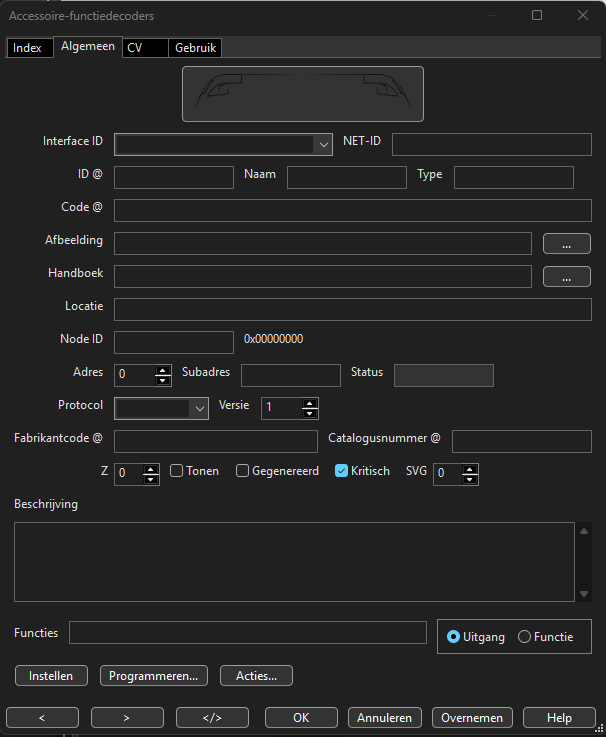The image size is (606, 737).
Task: Increase the SVG spinner value
Action: tap(470, 468)
